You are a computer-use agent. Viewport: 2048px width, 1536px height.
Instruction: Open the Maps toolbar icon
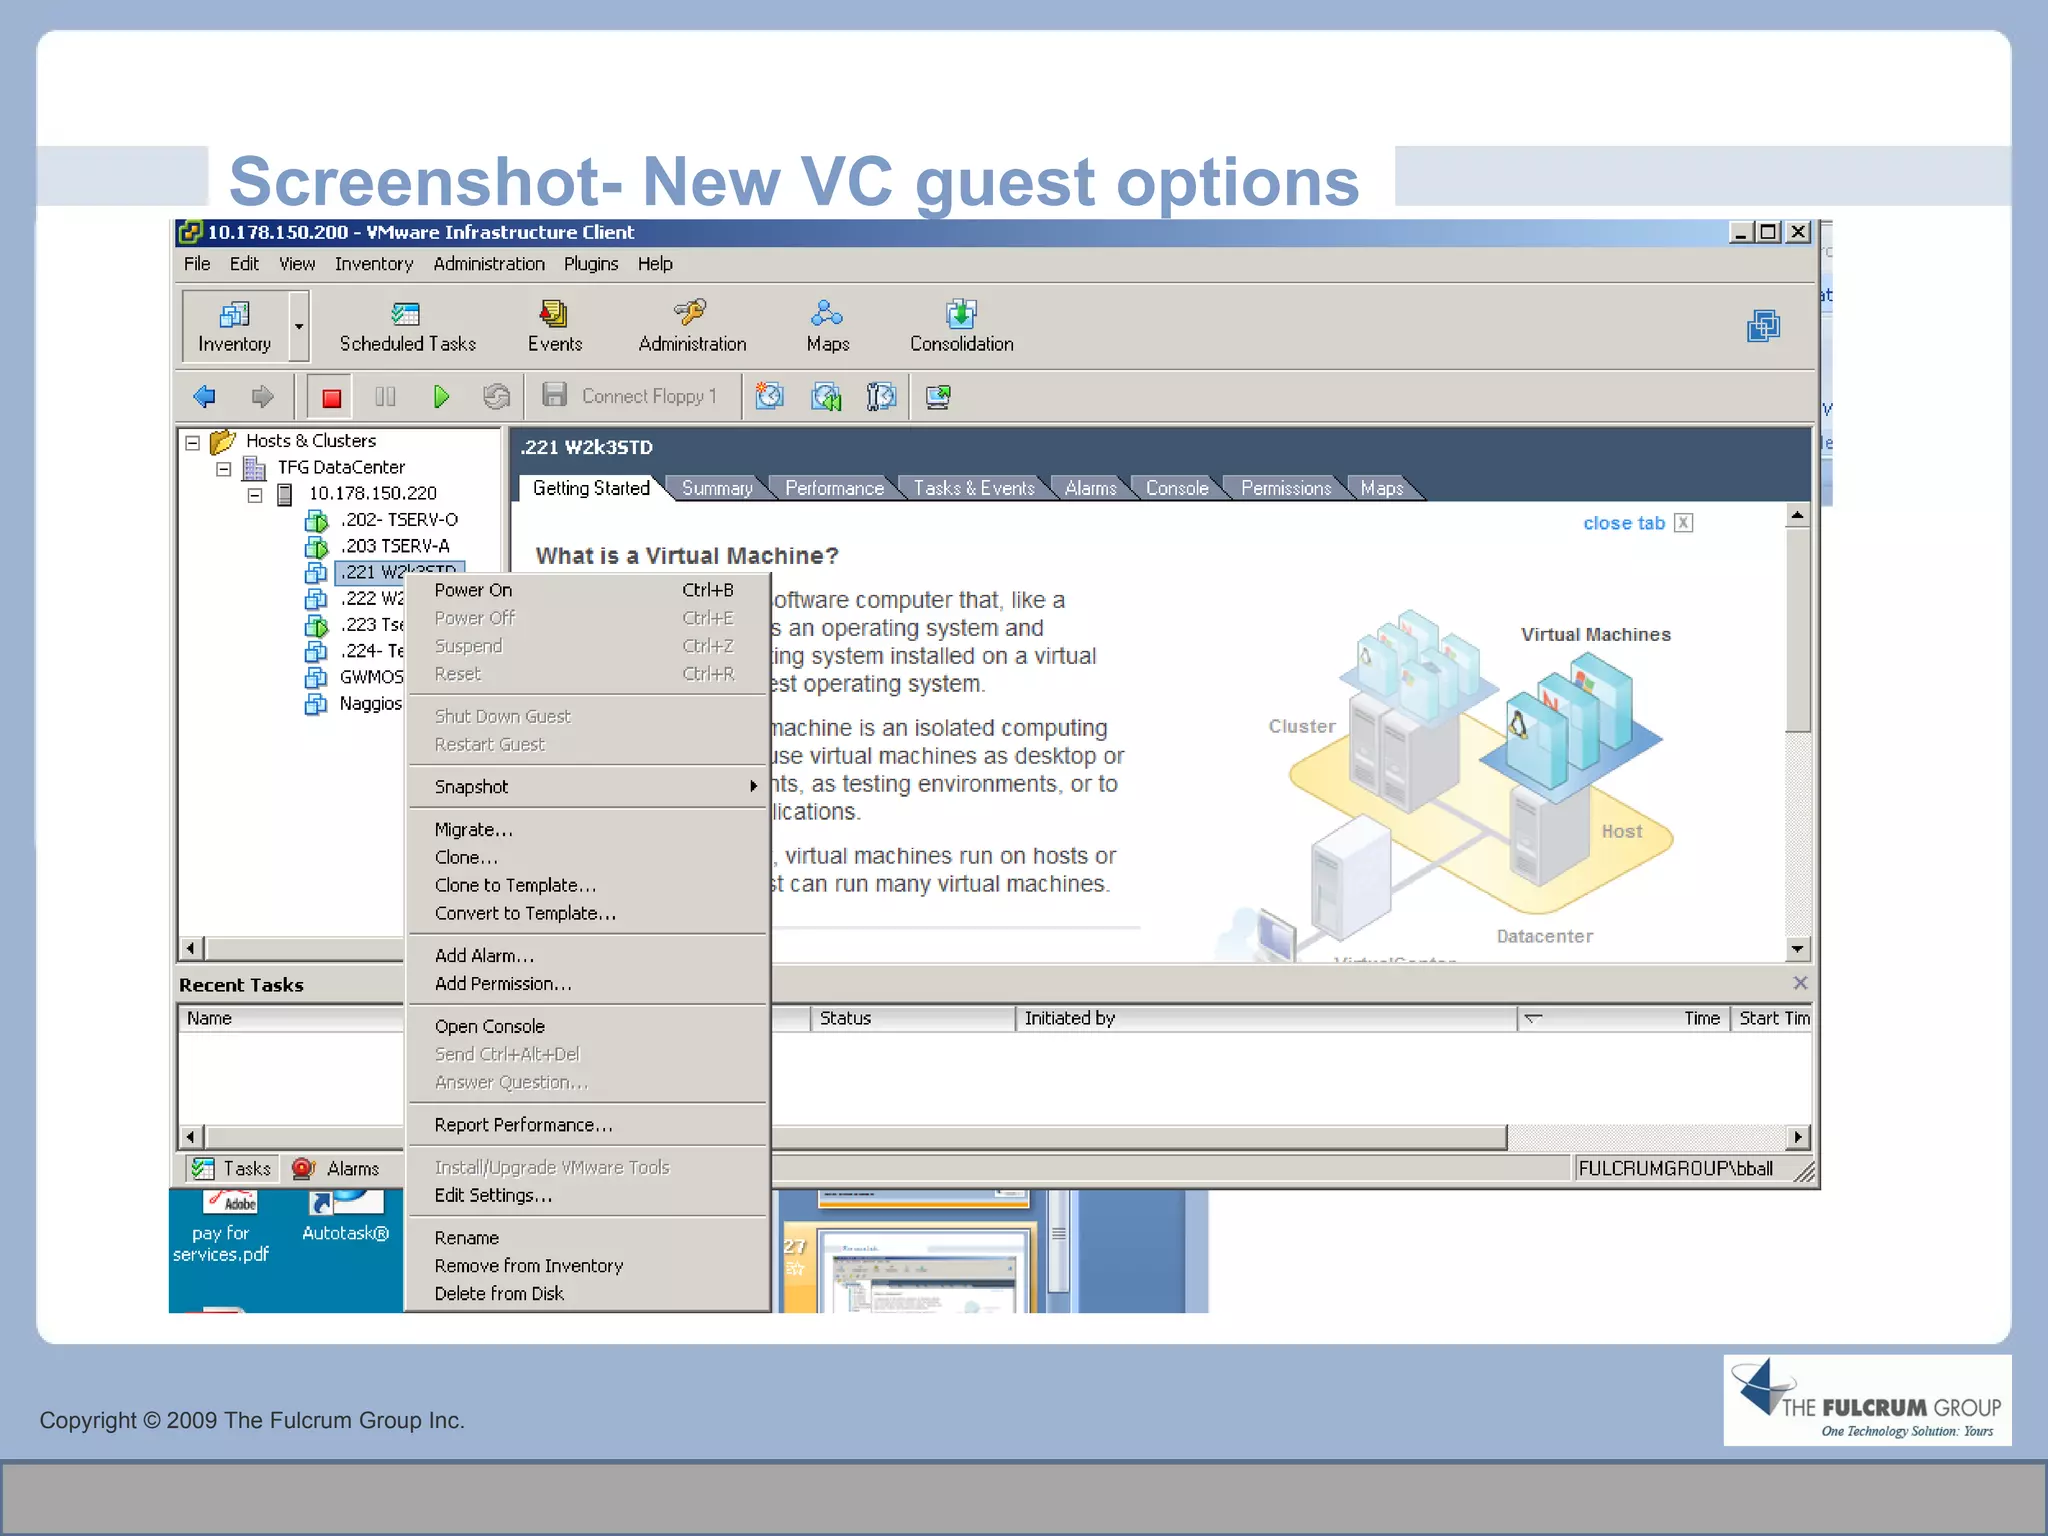(x=828, y=326)
